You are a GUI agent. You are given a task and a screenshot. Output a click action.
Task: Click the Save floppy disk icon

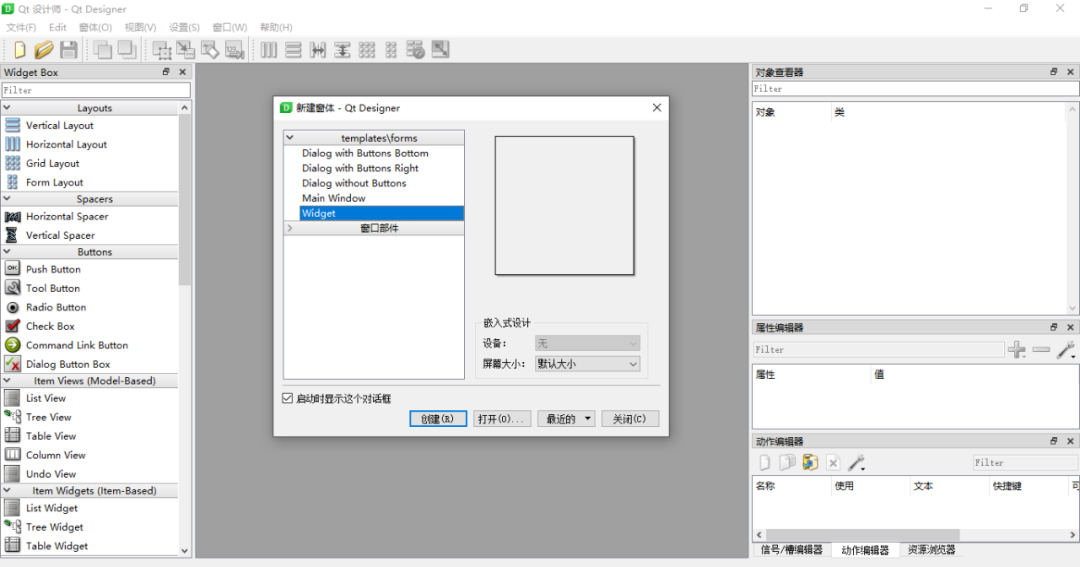68,50
